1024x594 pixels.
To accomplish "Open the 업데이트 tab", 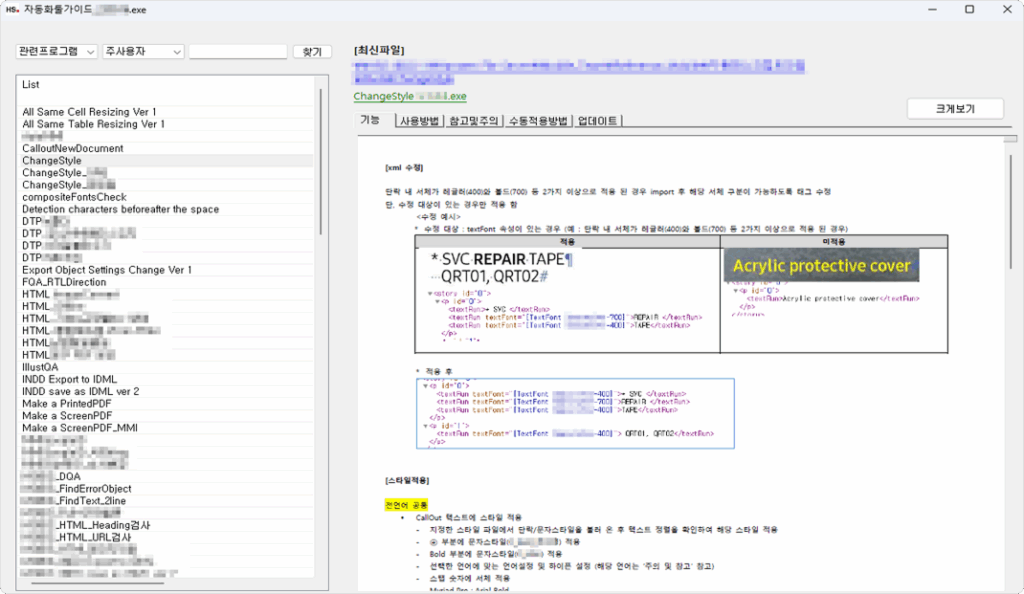I will [x=598, y=121].
